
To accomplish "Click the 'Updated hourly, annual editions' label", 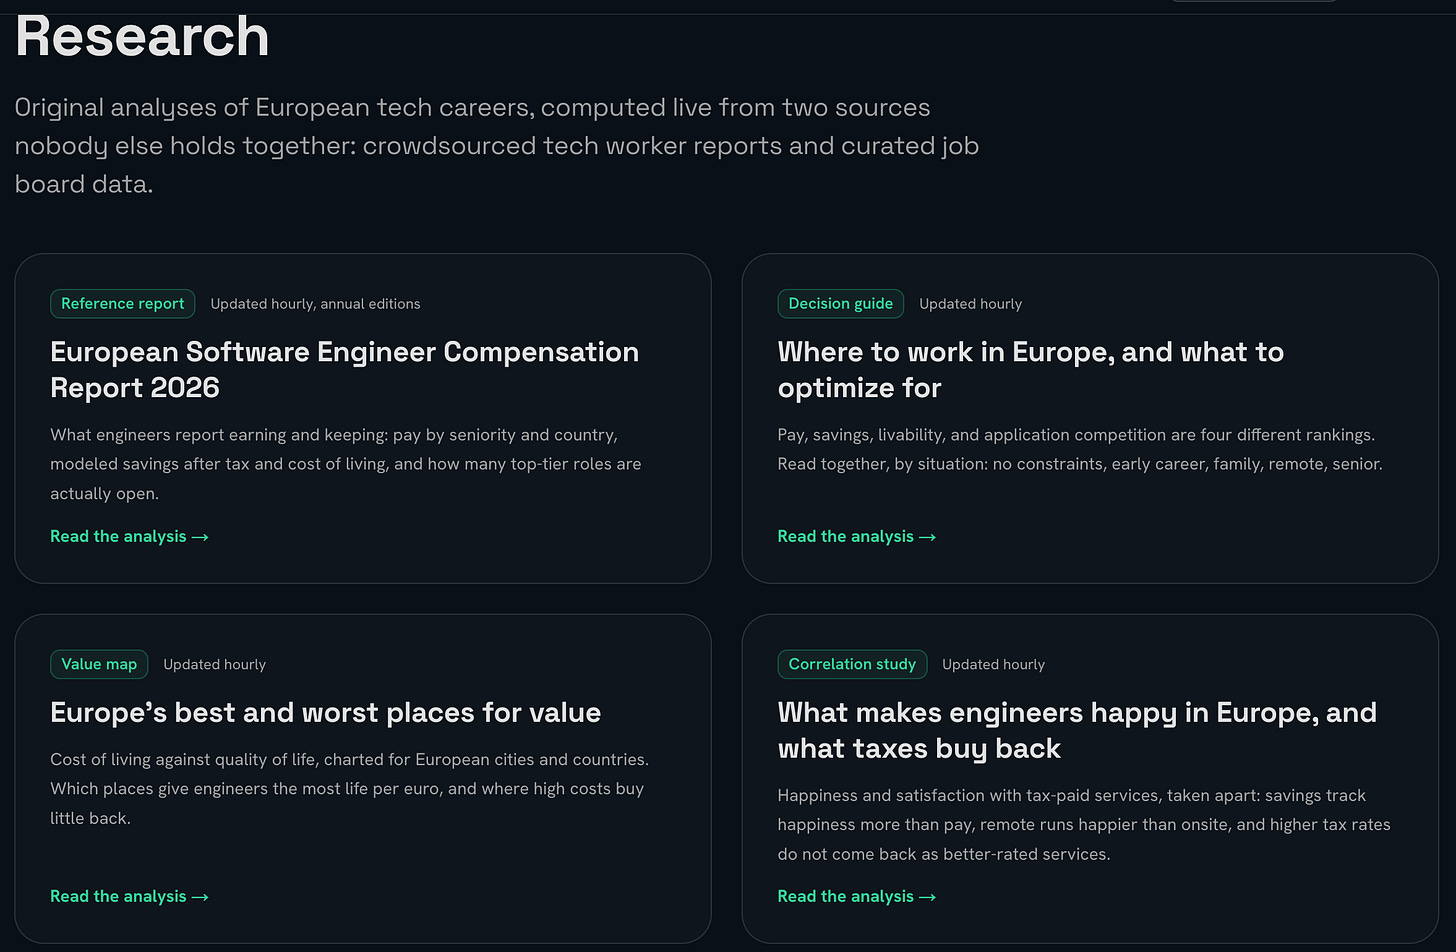I will (316, 304).
